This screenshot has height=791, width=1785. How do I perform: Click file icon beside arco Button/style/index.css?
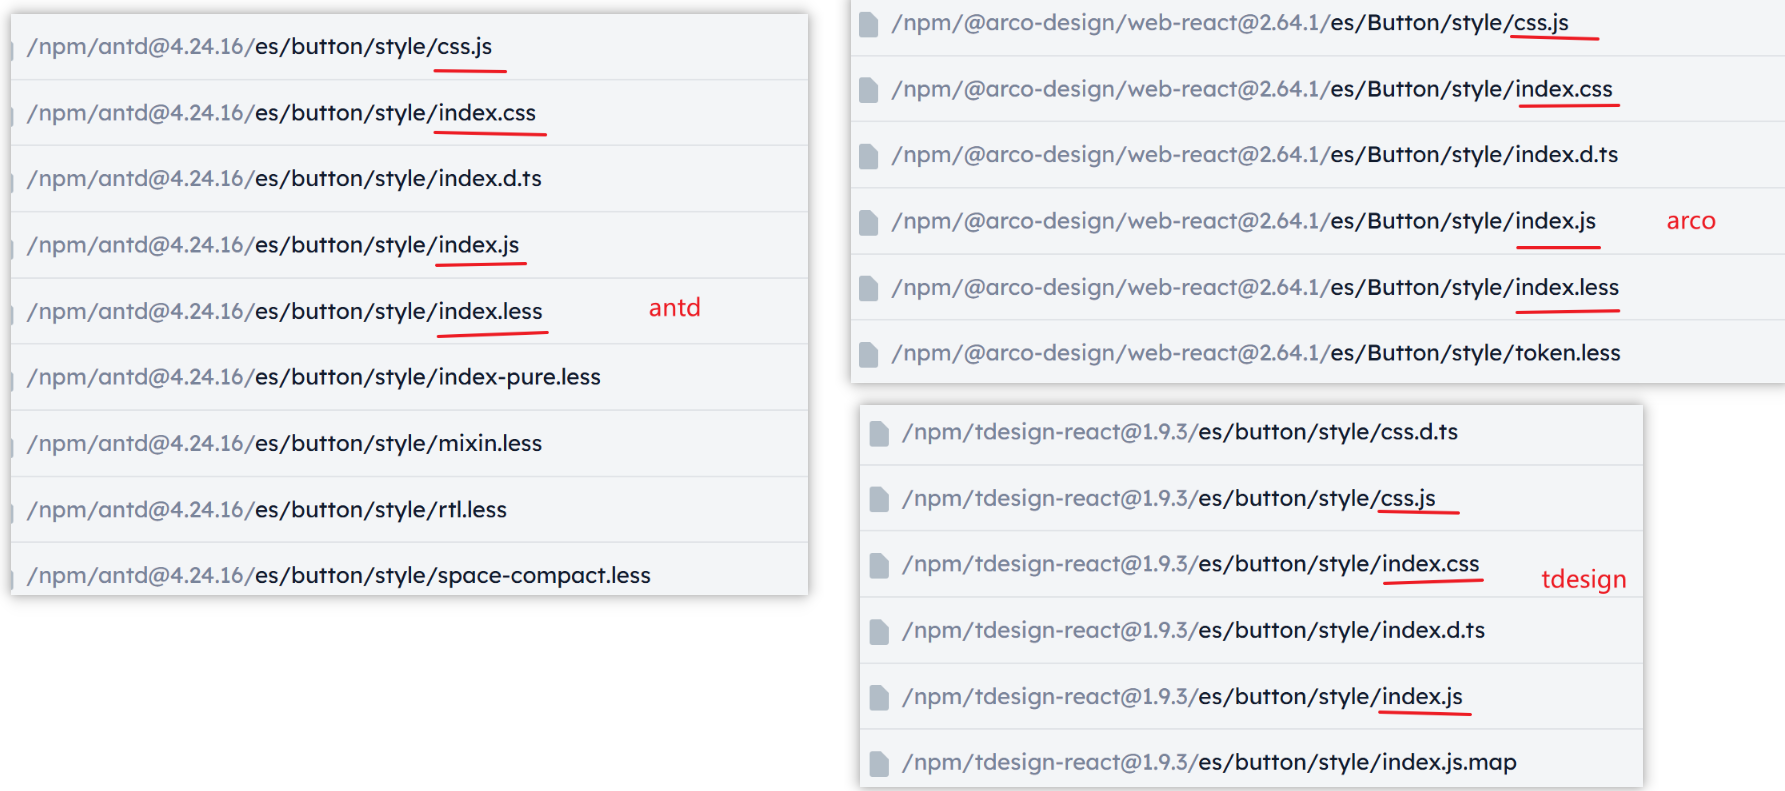[x=869, y=90]
